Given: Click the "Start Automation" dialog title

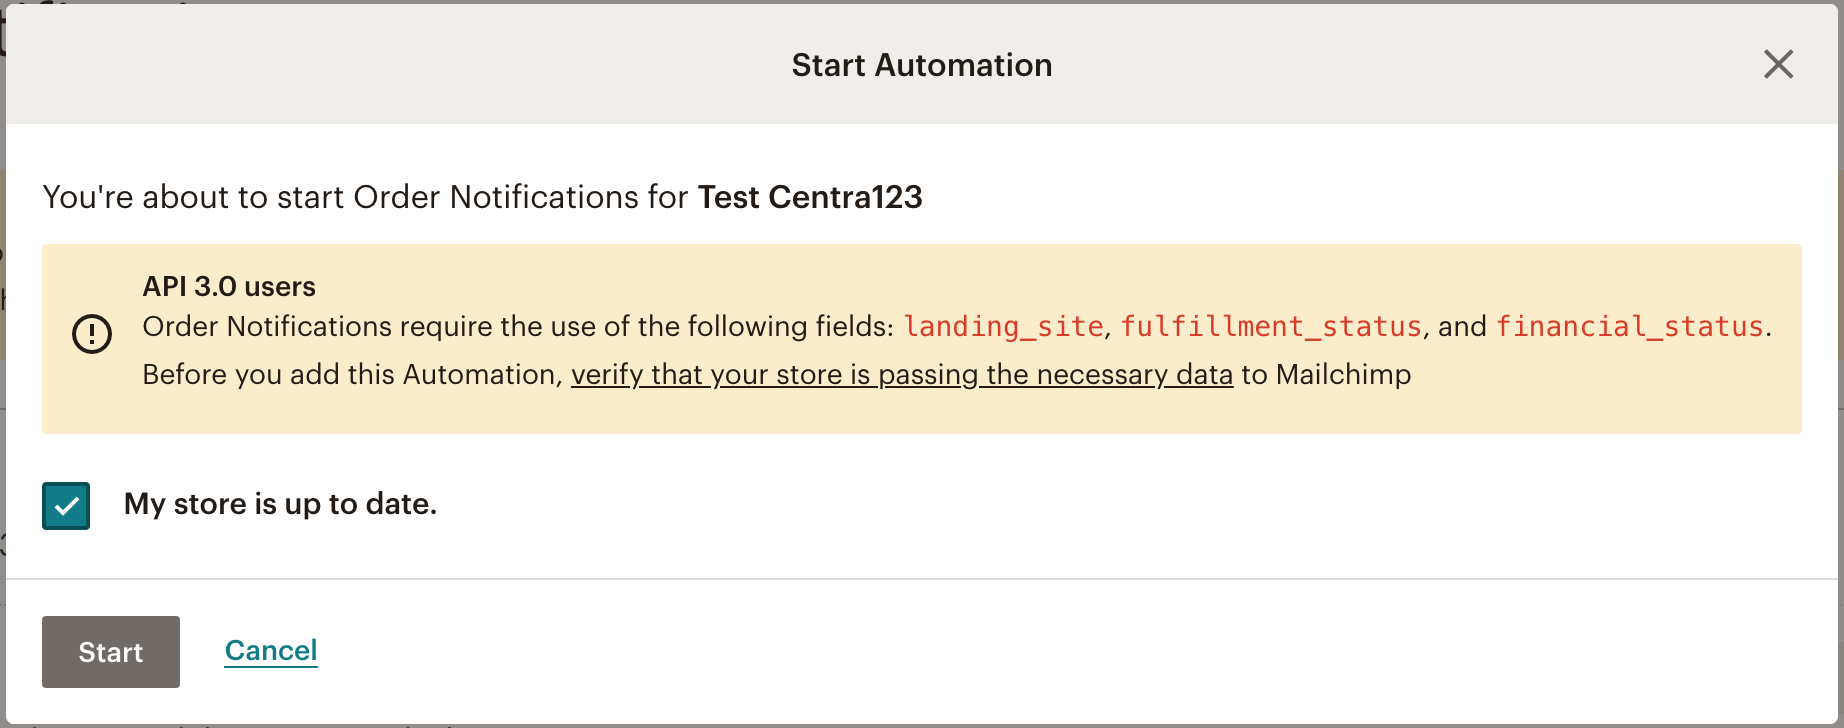Looking at the screenshot, I should (x=921, y=64).
